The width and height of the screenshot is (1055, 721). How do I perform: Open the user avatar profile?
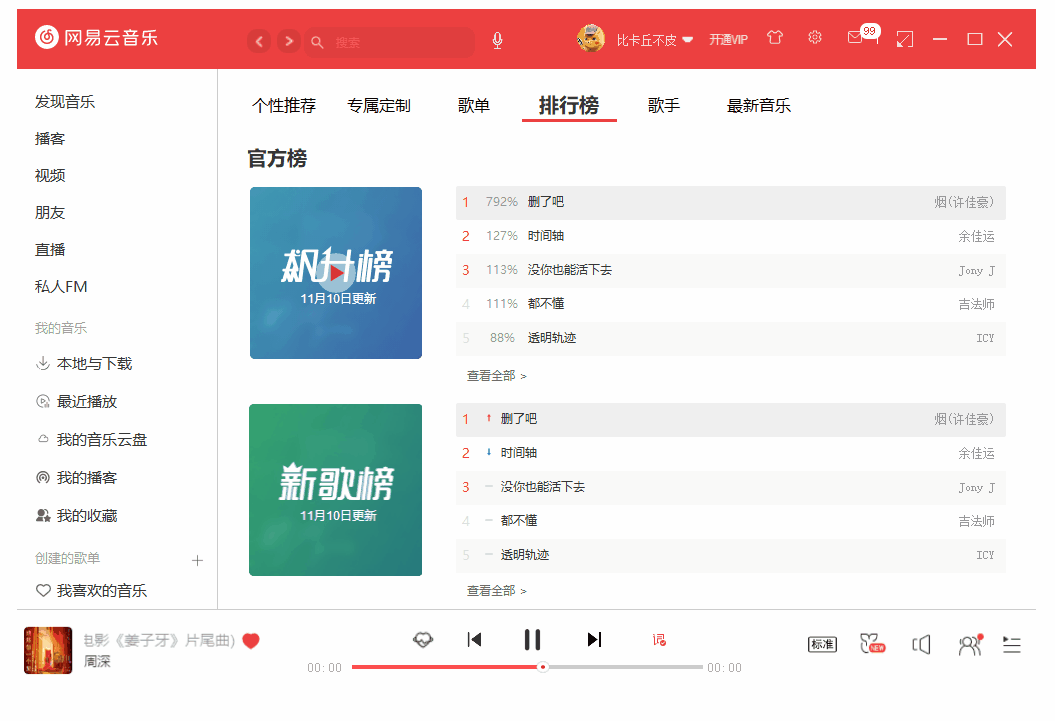[x=591, y=38]
